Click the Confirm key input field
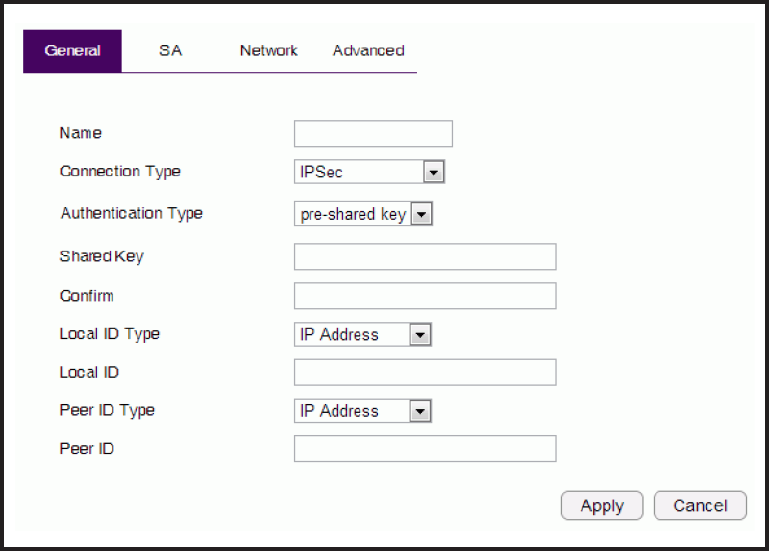This screenshot has height=551, width=769. (x=424, y=296)
